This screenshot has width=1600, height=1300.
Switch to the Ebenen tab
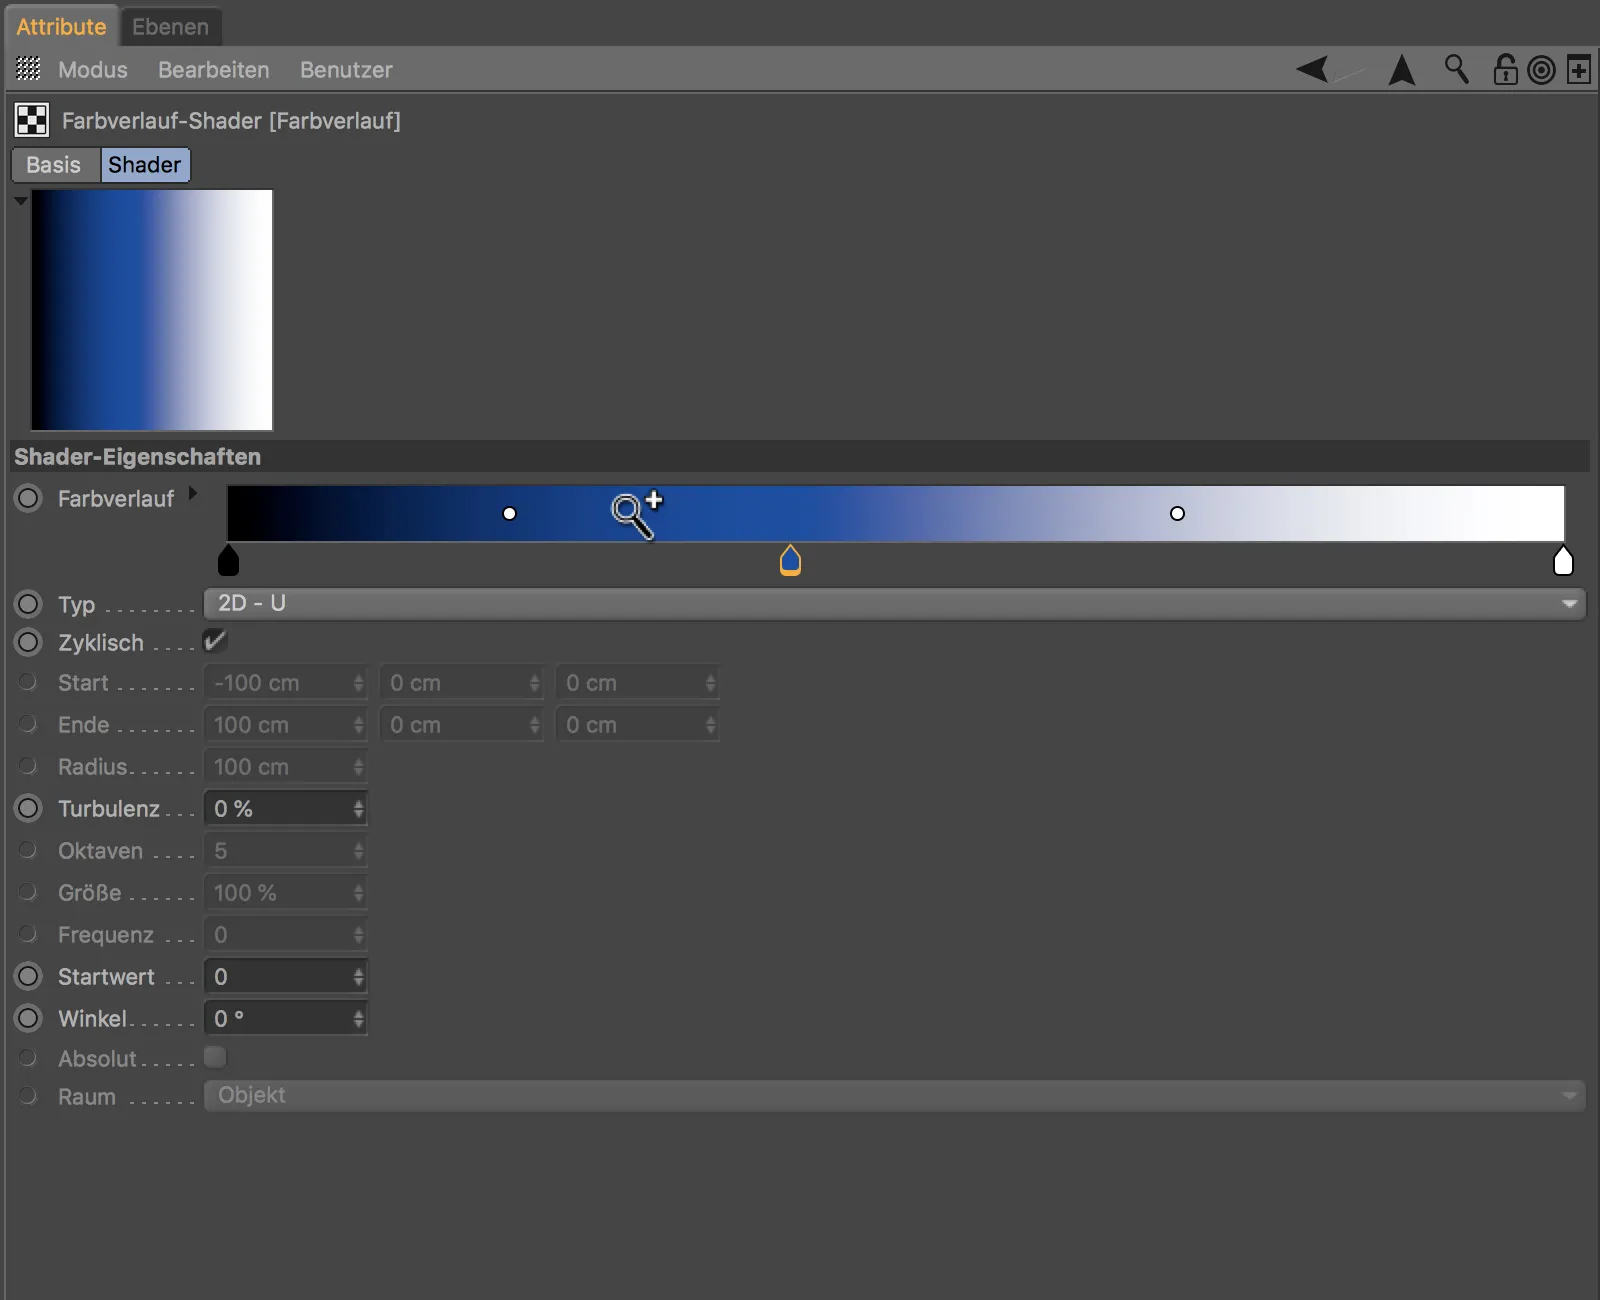pyautogui.click(x=170, y=26)
